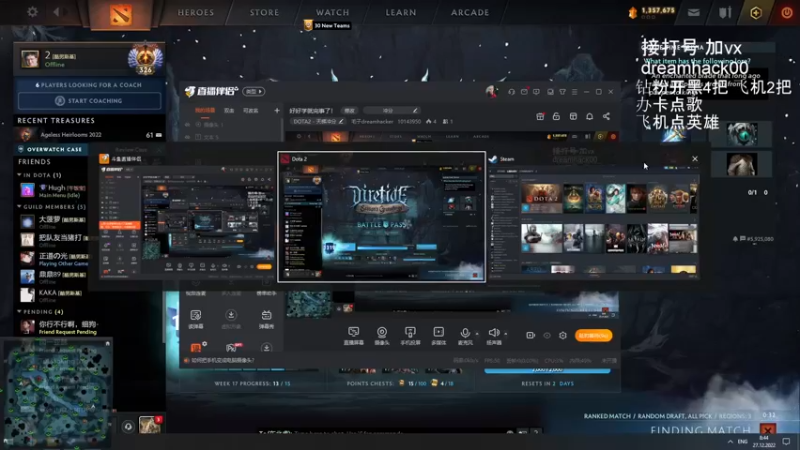
Task: Click the Dota 2 back arrow
Action: tap(57, 11)
